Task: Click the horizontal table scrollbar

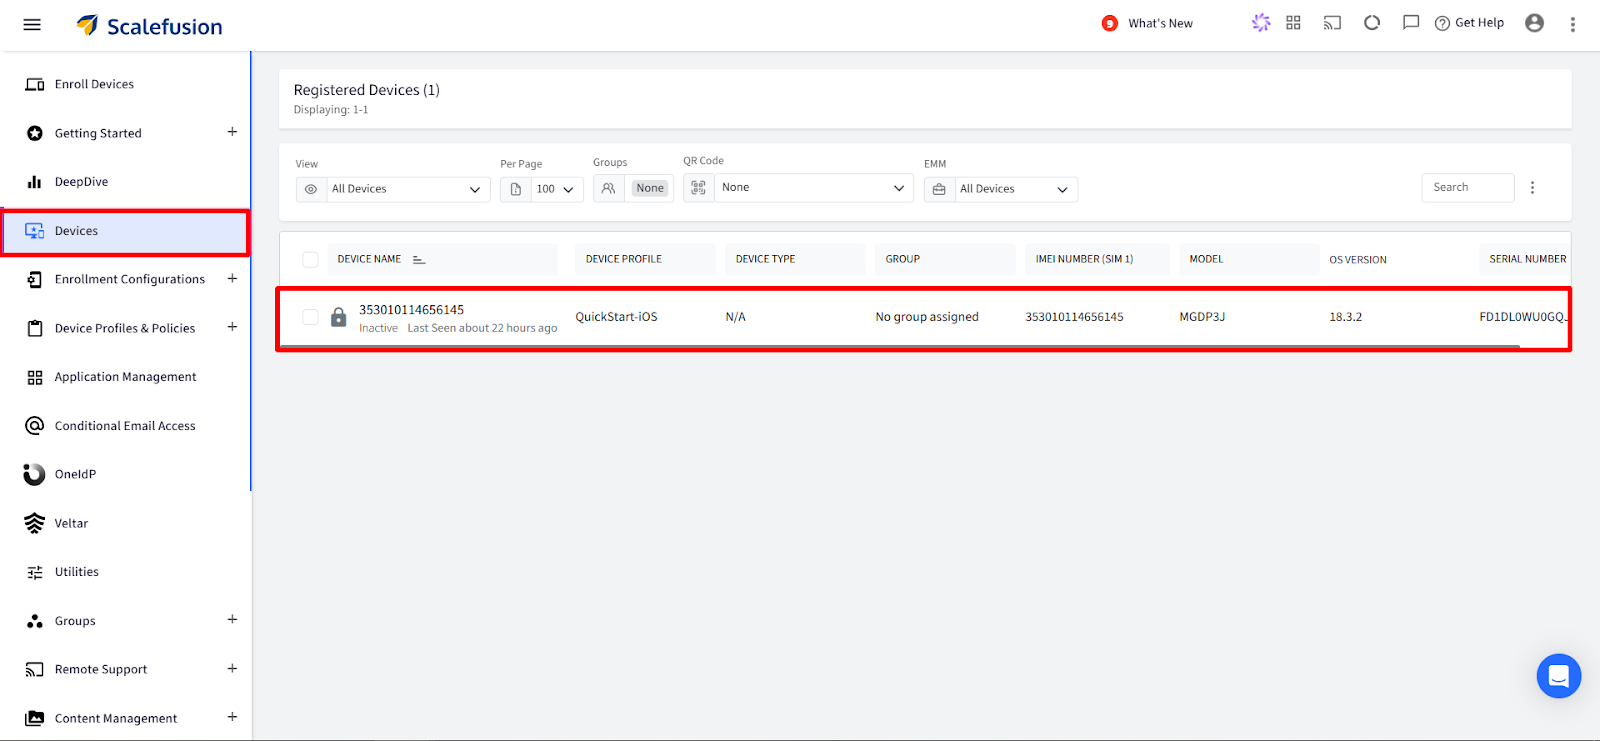Action: click(900, 346)
